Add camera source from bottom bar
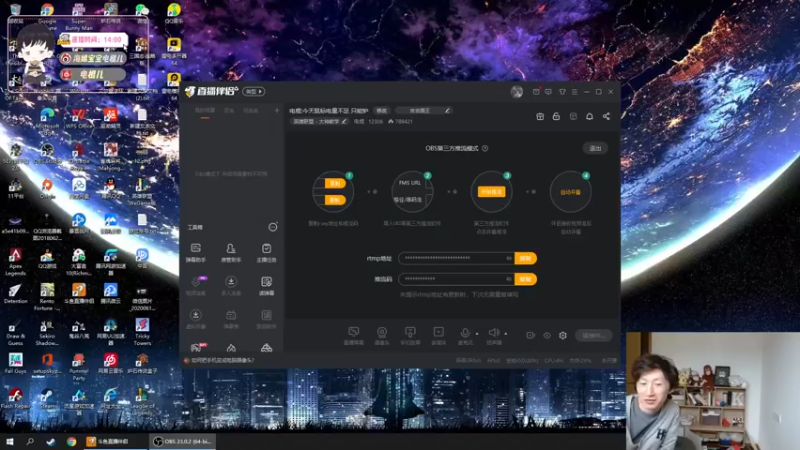 pyautogui.click(x=382, y=335)
